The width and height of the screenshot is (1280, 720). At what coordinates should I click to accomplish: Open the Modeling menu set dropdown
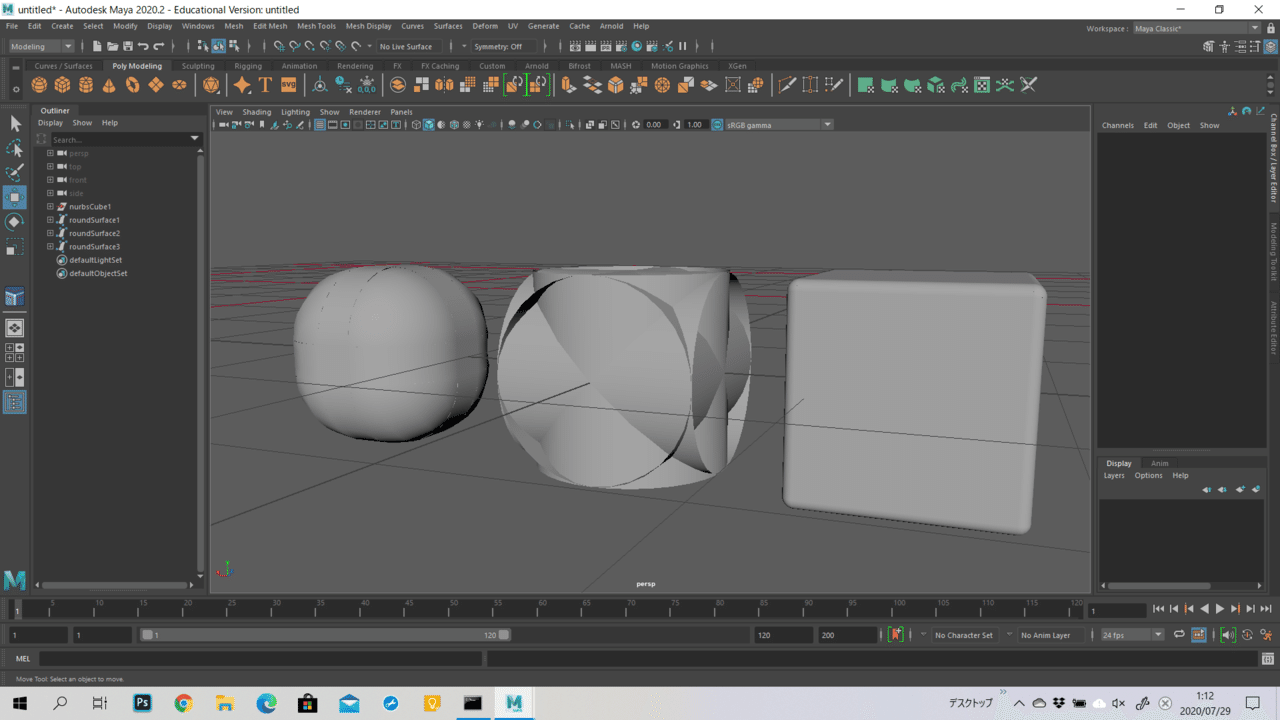(41, 46)
